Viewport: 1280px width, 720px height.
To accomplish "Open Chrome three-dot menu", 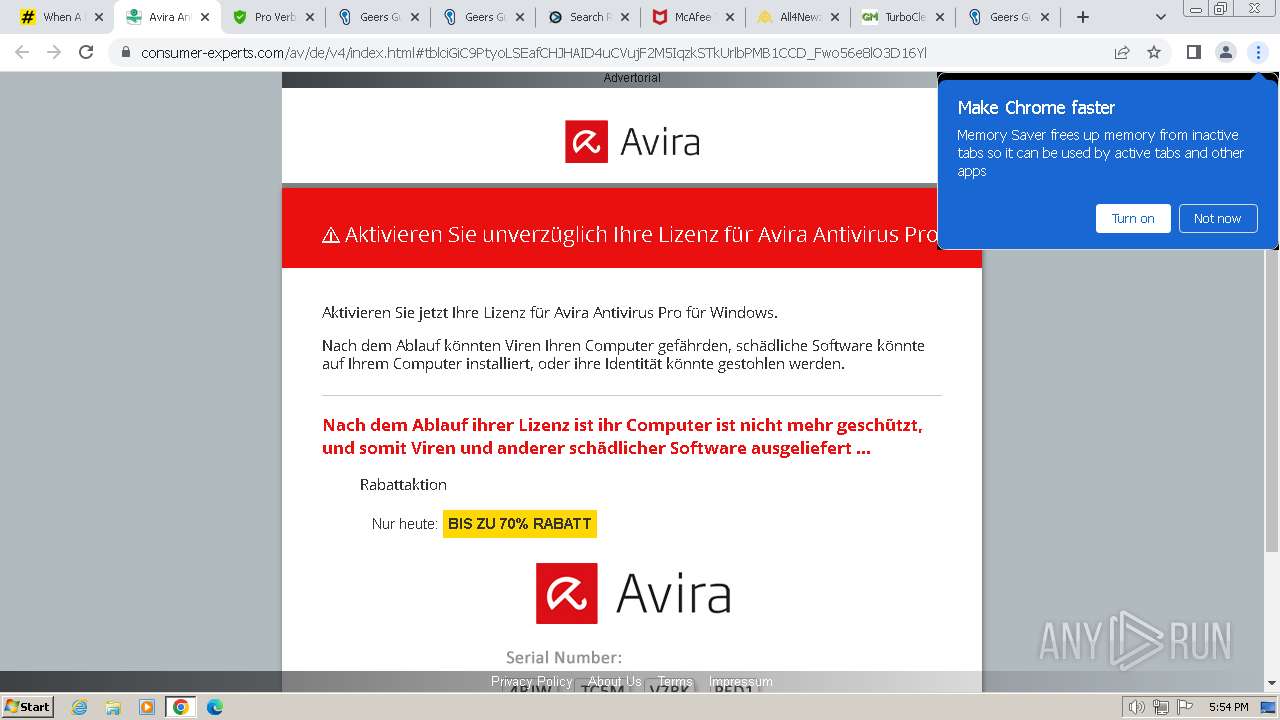I will click(1258, 52).
